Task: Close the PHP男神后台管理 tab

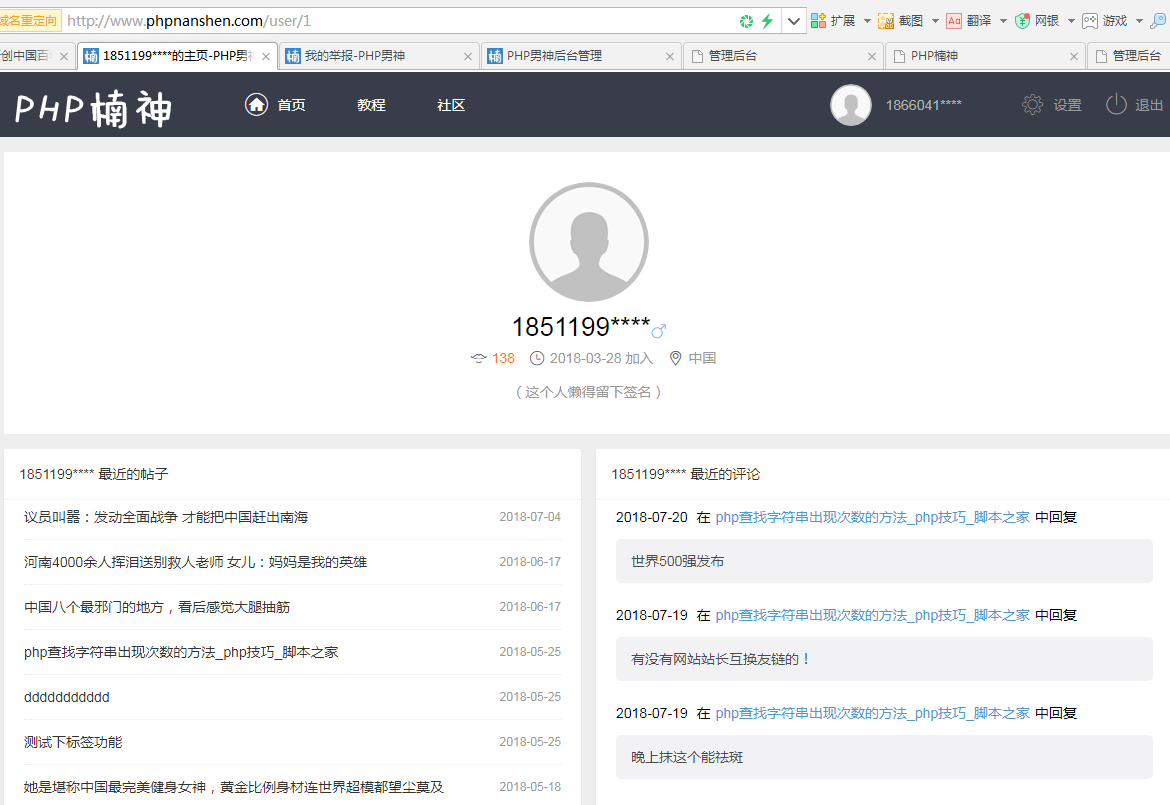Action: point(669,56)
